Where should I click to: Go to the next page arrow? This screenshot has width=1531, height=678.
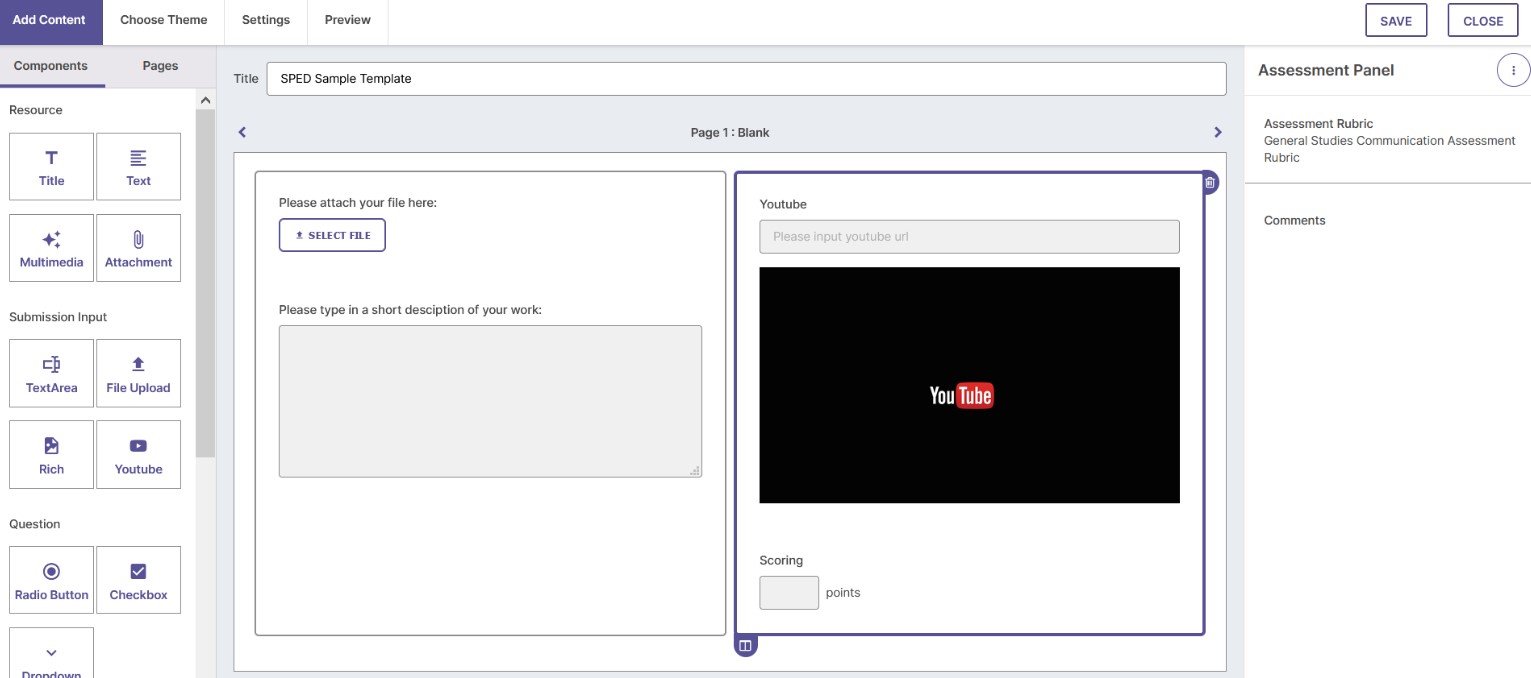1217,132
